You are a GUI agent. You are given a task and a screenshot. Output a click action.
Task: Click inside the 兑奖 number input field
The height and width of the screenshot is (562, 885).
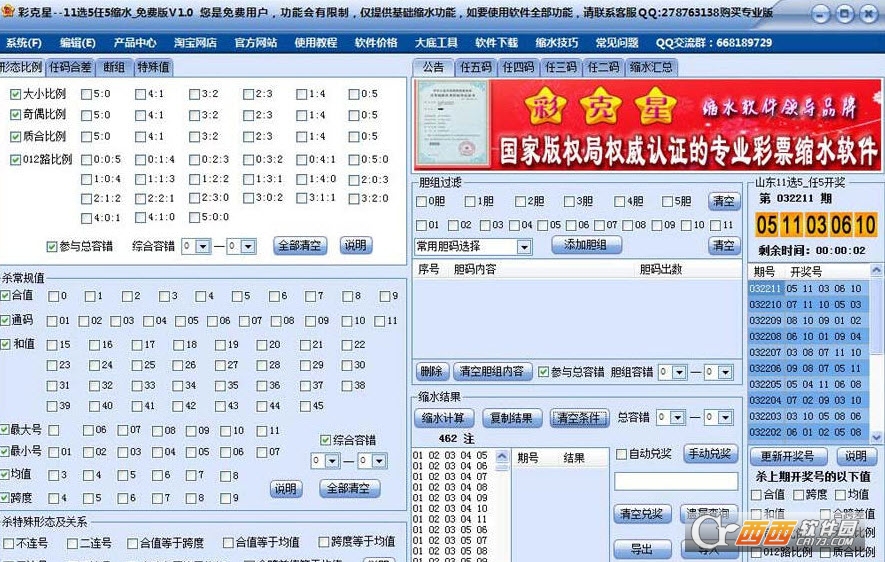click(x=676, y=481)
